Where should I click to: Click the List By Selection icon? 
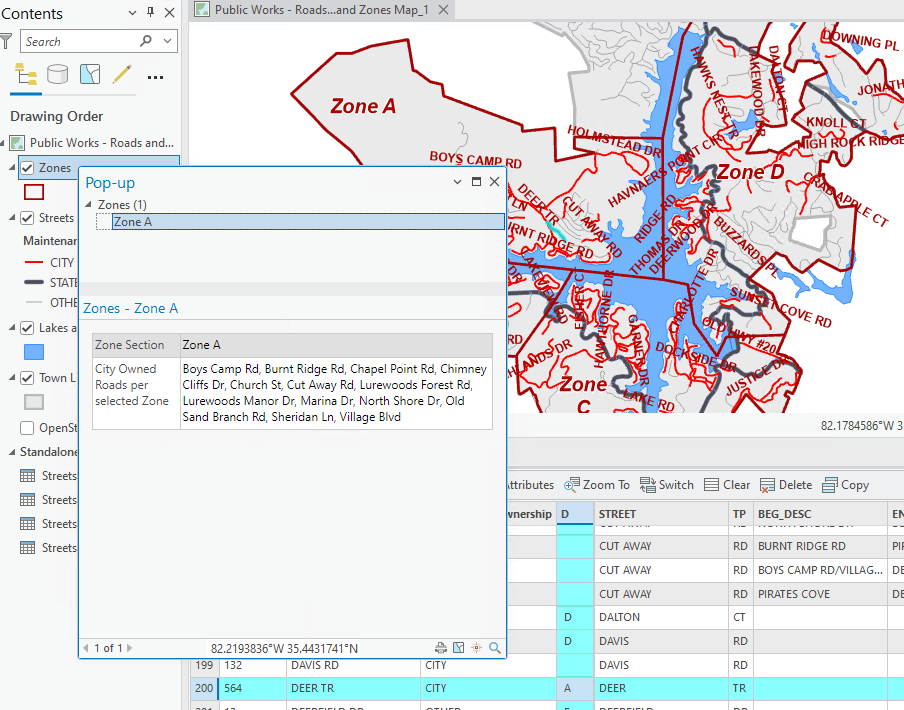pos(90,75)
